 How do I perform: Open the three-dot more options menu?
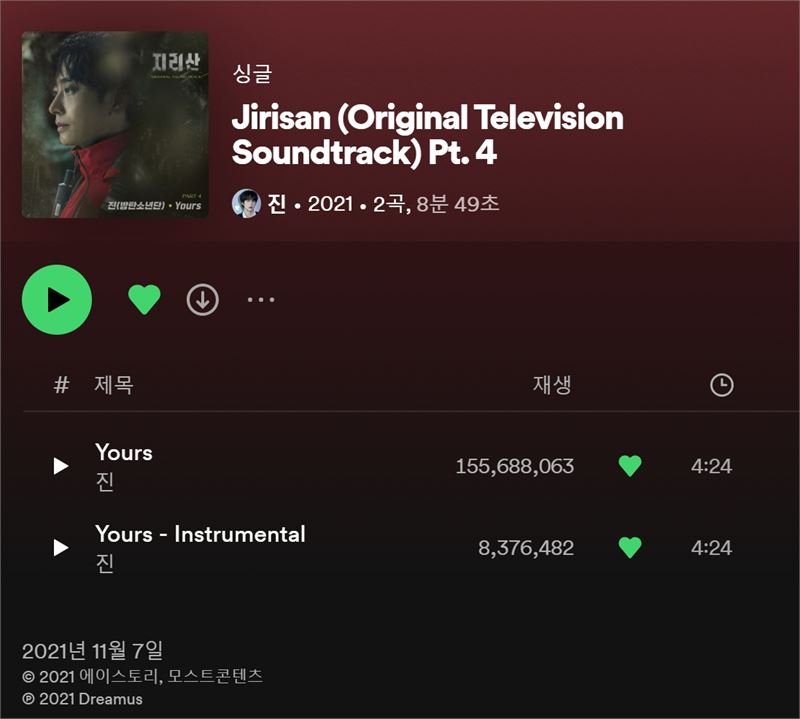coord(261,300)
